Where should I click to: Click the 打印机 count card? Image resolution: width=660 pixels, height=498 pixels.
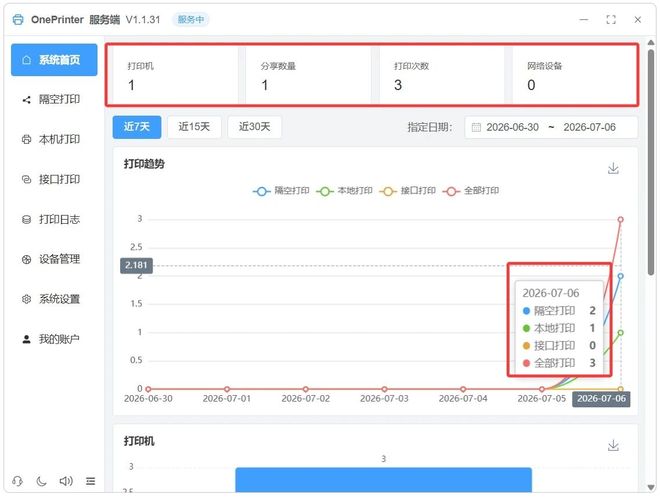(x=175, y=75)
